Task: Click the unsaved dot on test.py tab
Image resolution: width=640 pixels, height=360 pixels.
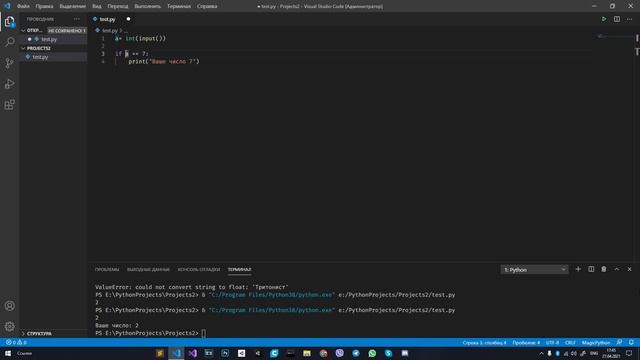Action: (128, 19)
